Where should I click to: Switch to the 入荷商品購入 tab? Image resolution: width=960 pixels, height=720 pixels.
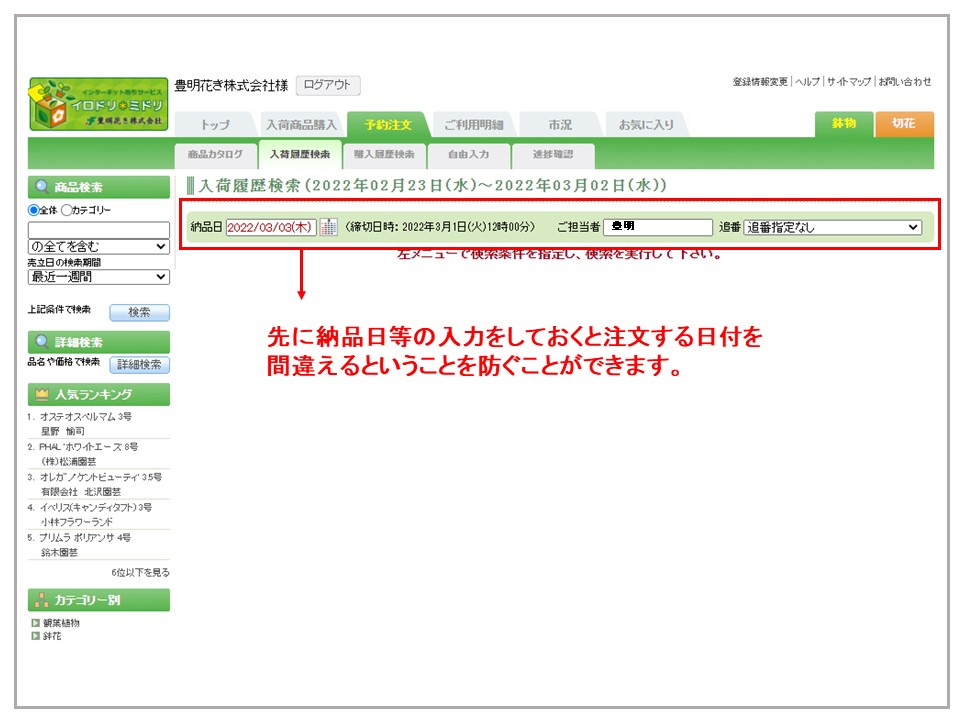coord(302,125)
